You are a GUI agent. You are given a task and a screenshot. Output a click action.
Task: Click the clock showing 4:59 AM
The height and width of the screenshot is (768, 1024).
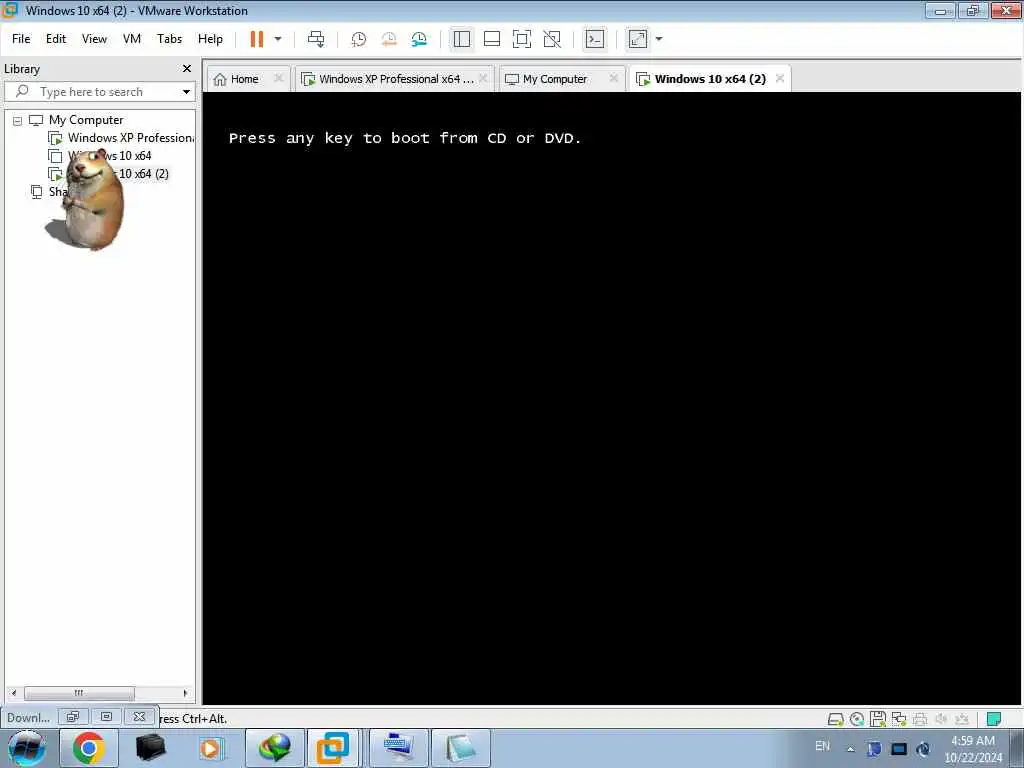(x=973, y=749)
